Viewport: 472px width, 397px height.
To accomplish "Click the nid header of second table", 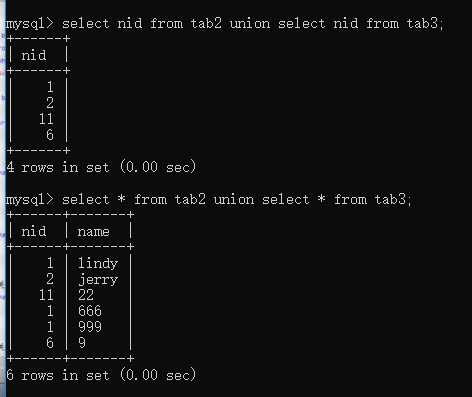I will coord(34,231).
